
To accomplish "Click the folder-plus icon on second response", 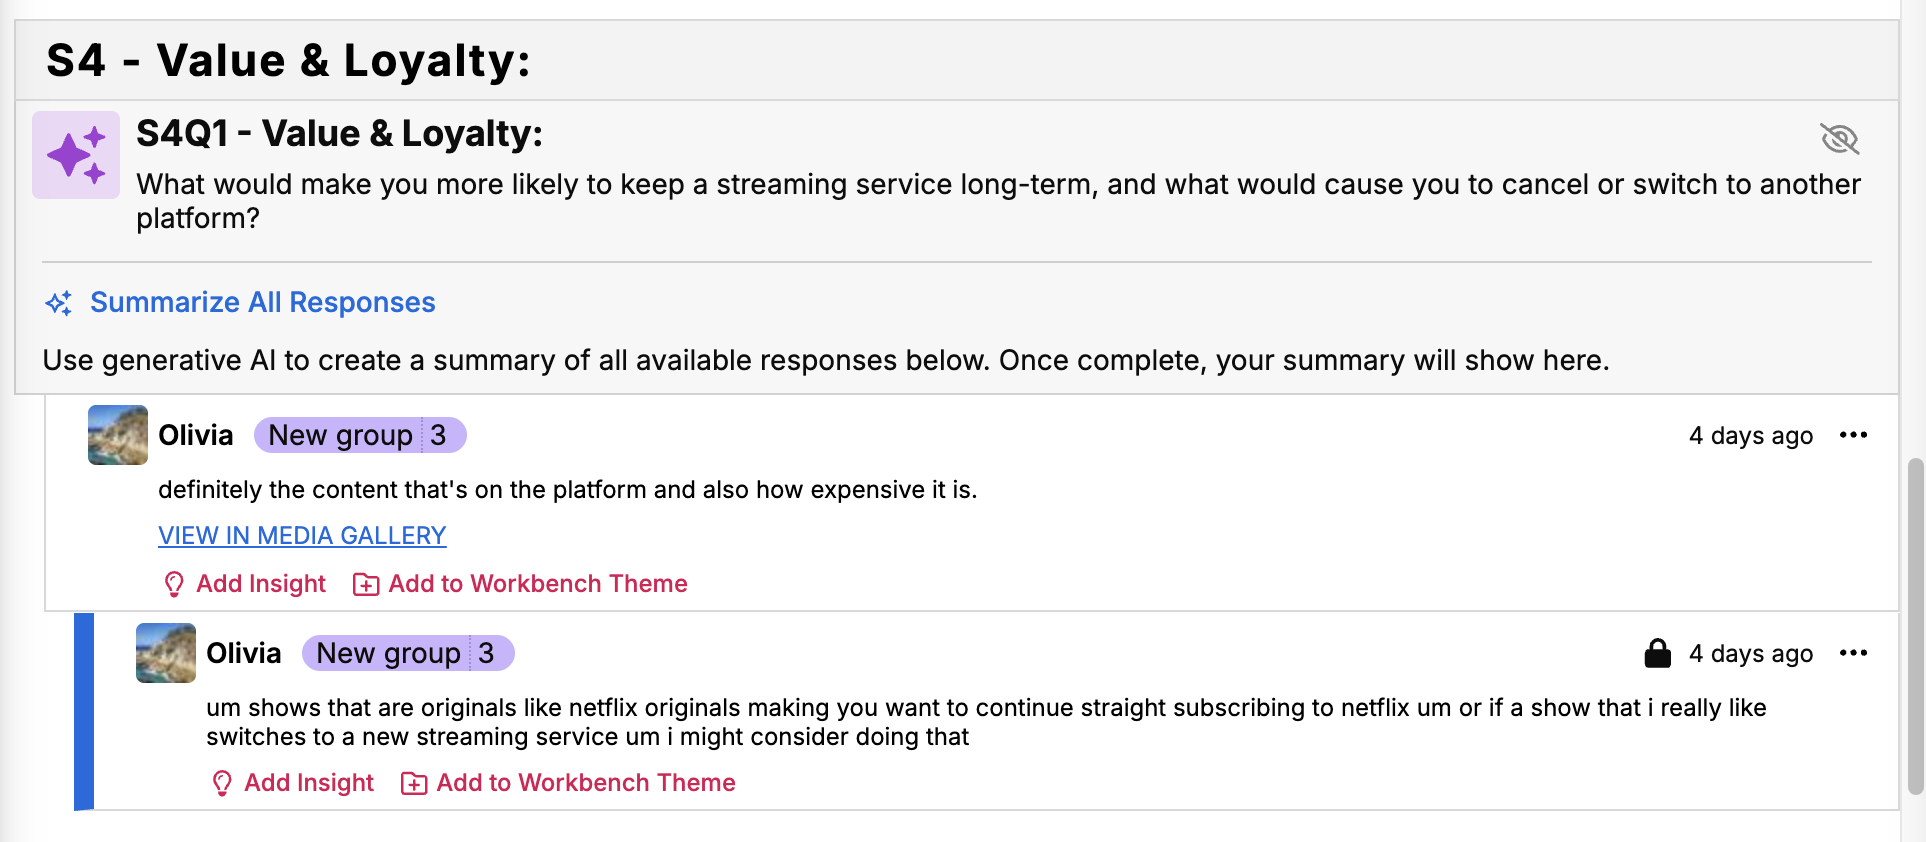I will (414, 783).
